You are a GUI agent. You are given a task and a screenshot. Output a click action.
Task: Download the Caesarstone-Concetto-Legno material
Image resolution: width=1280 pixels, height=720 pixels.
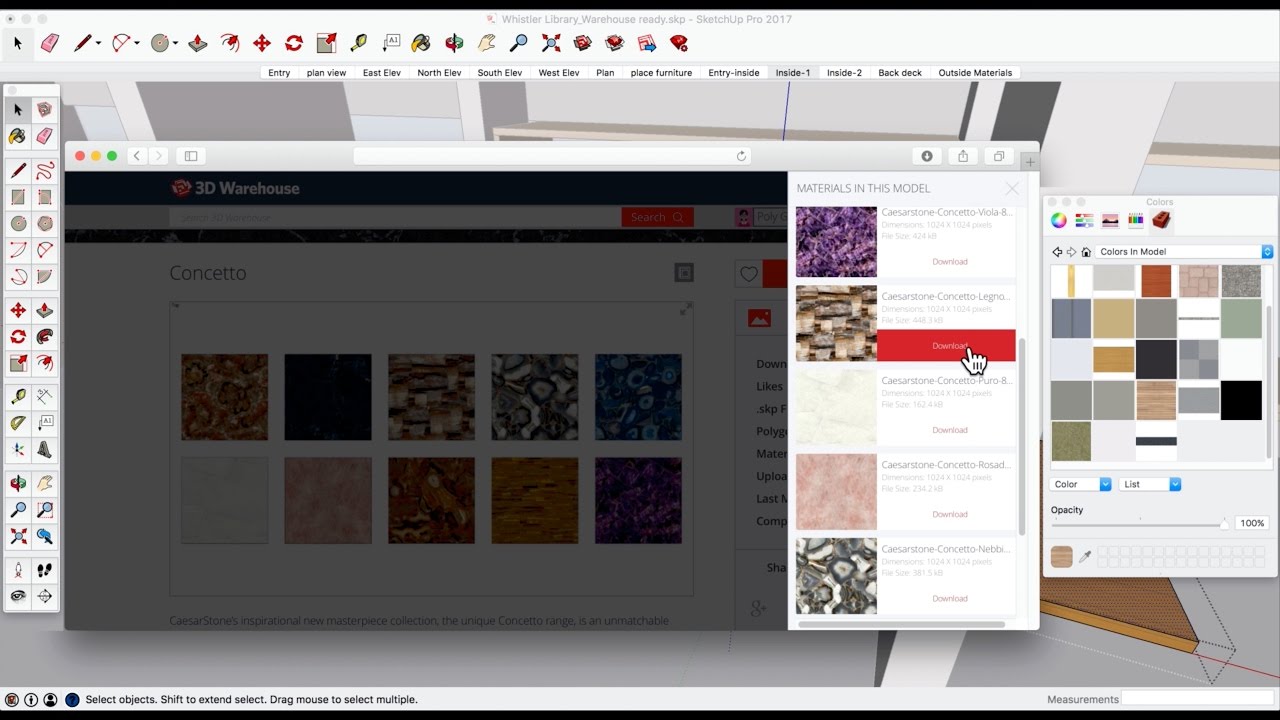pyautogui.click(x=947, y=346)
